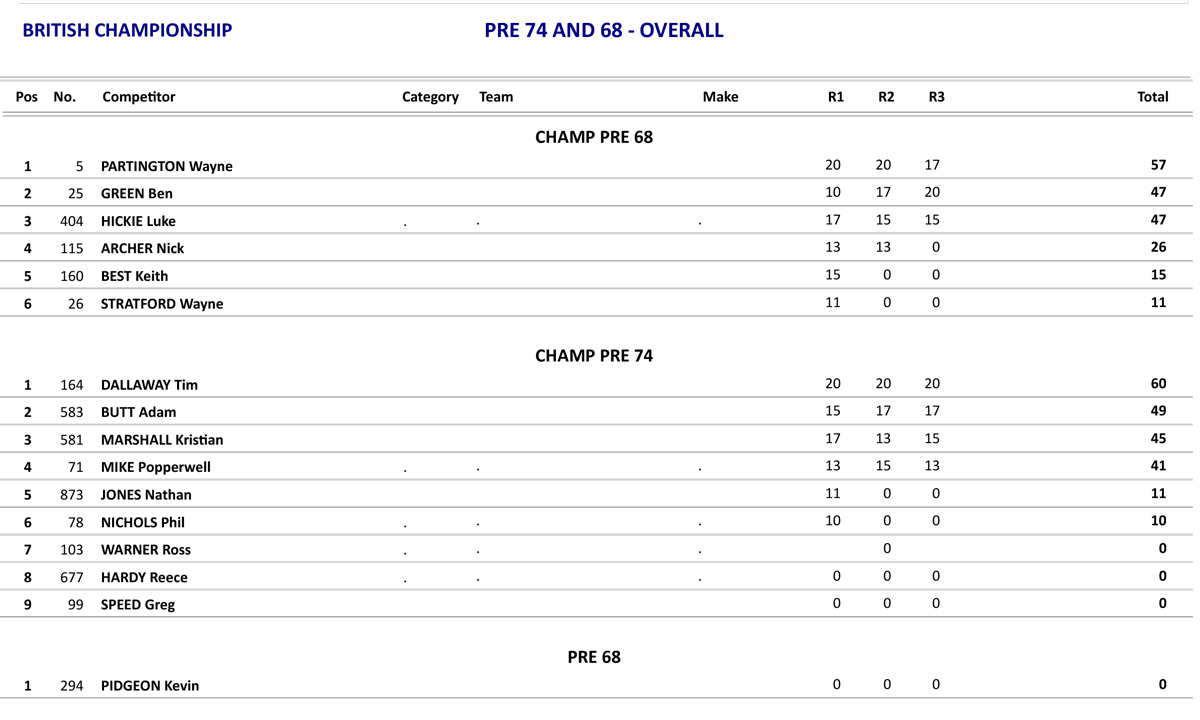Click the Competitor column header

click(138, 97)
